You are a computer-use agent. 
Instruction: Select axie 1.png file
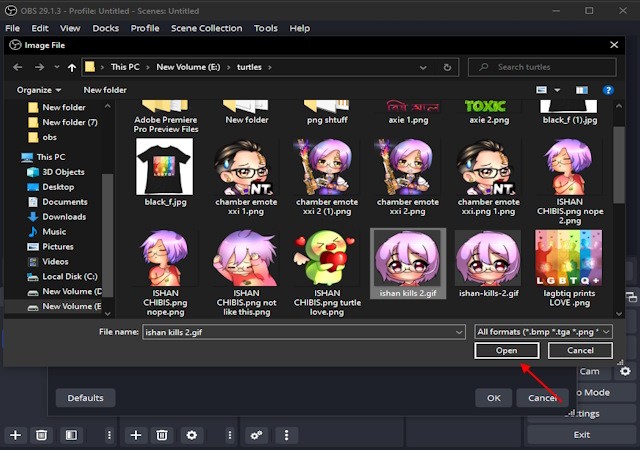pyautogui.click(x=408, y=113)
